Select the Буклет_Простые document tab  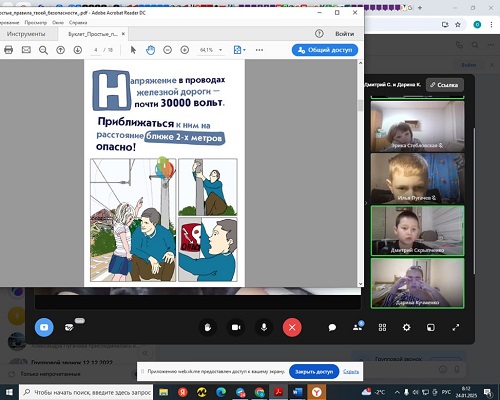coord(93,34)
